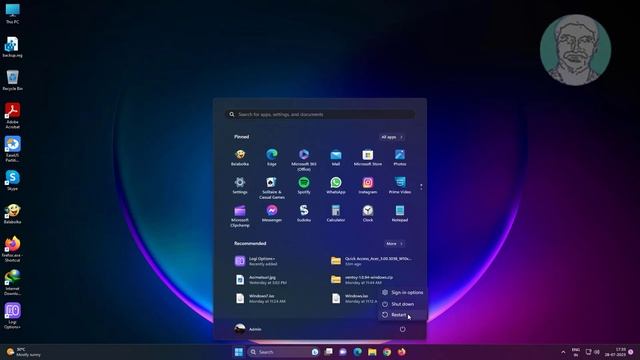The height and width of the screenshot is (360, 640).
Task: Open Instagram pinned app
Action: click(368, 186)
